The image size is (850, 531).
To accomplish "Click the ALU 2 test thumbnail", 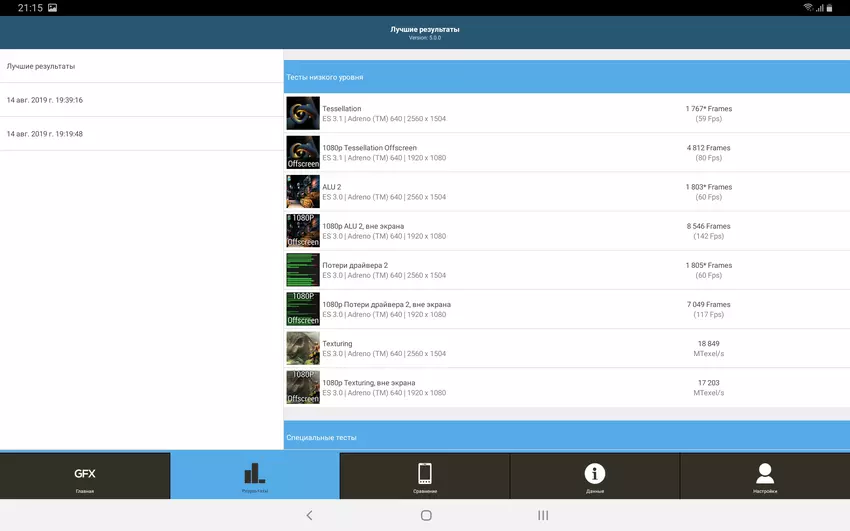I will (x=303, y=191).
